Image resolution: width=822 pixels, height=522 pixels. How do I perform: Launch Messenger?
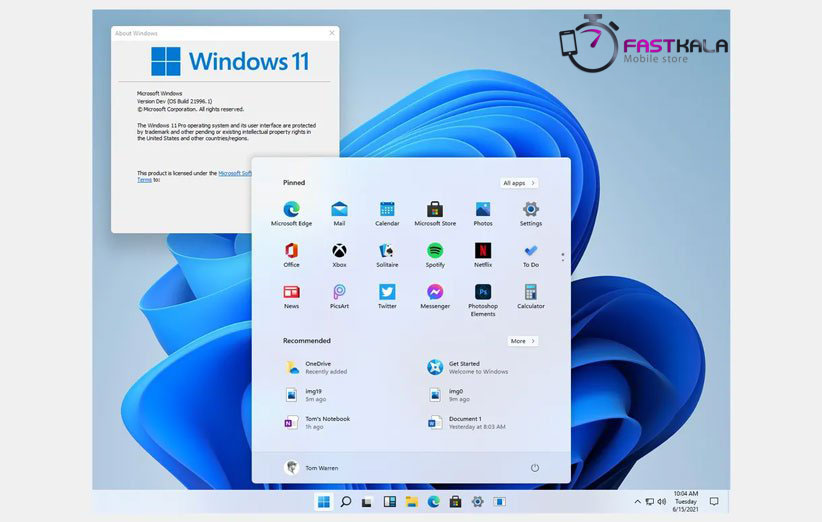point(435,296)
